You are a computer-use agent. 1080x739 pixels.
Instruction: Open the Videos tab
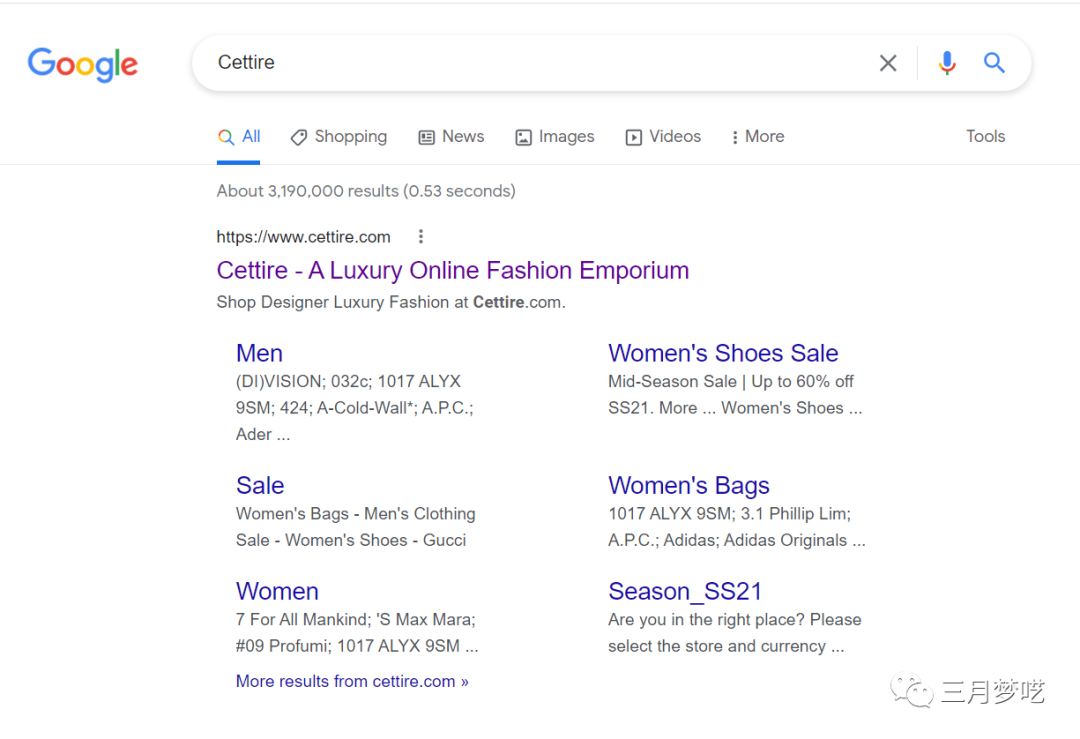[x=663, y=137]
